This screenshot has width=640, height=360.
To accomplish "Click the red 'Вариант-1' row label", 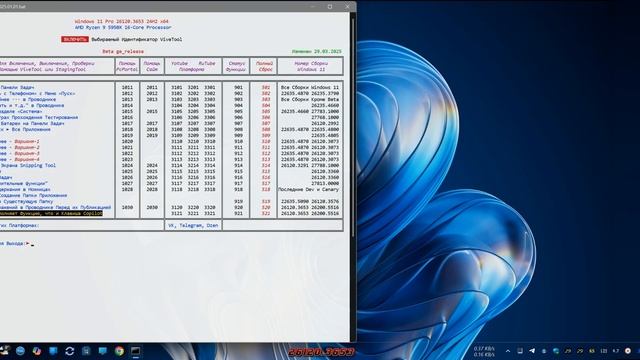I will click(x=27, y=141).
